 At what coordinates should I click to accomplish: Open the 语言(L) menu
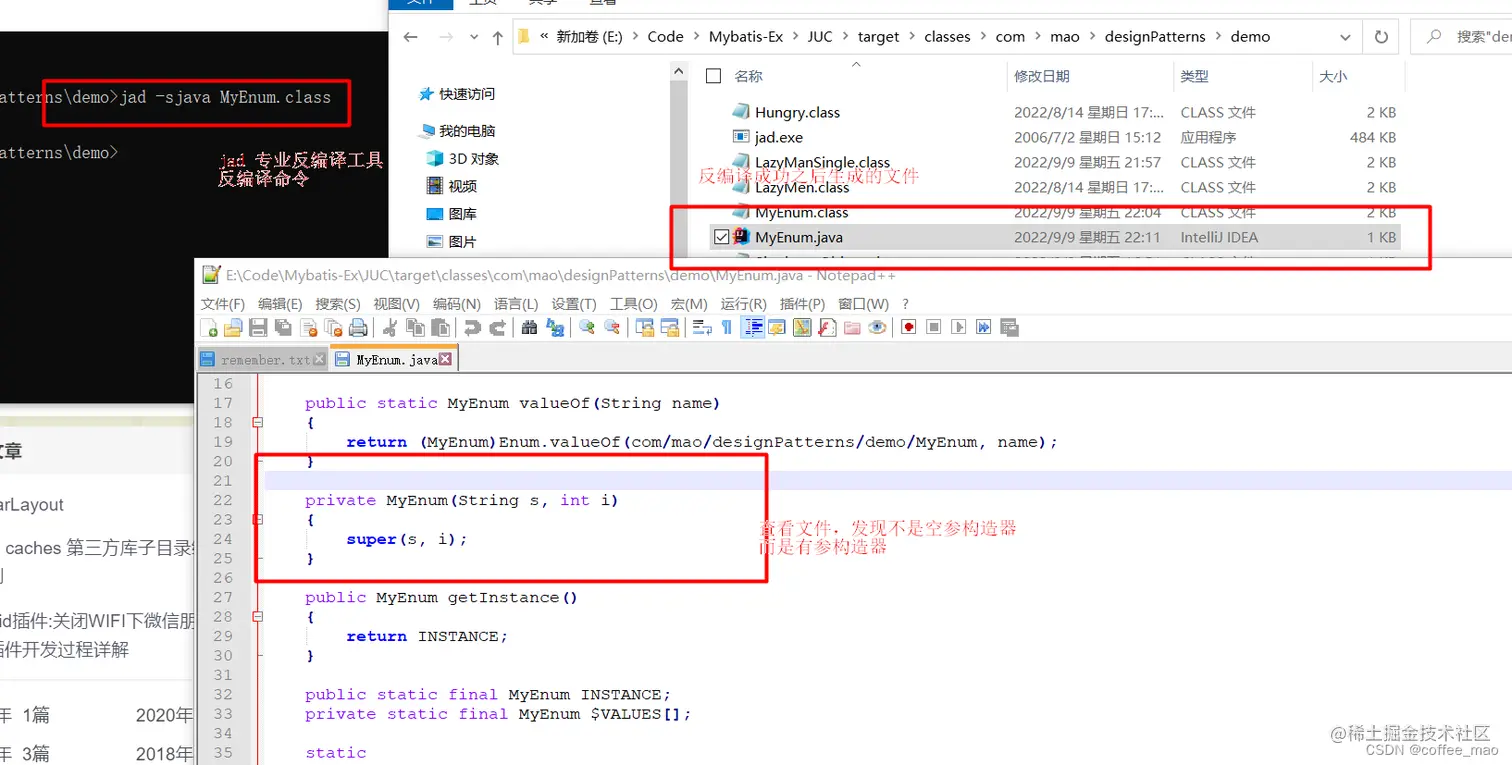coord(514,304)
